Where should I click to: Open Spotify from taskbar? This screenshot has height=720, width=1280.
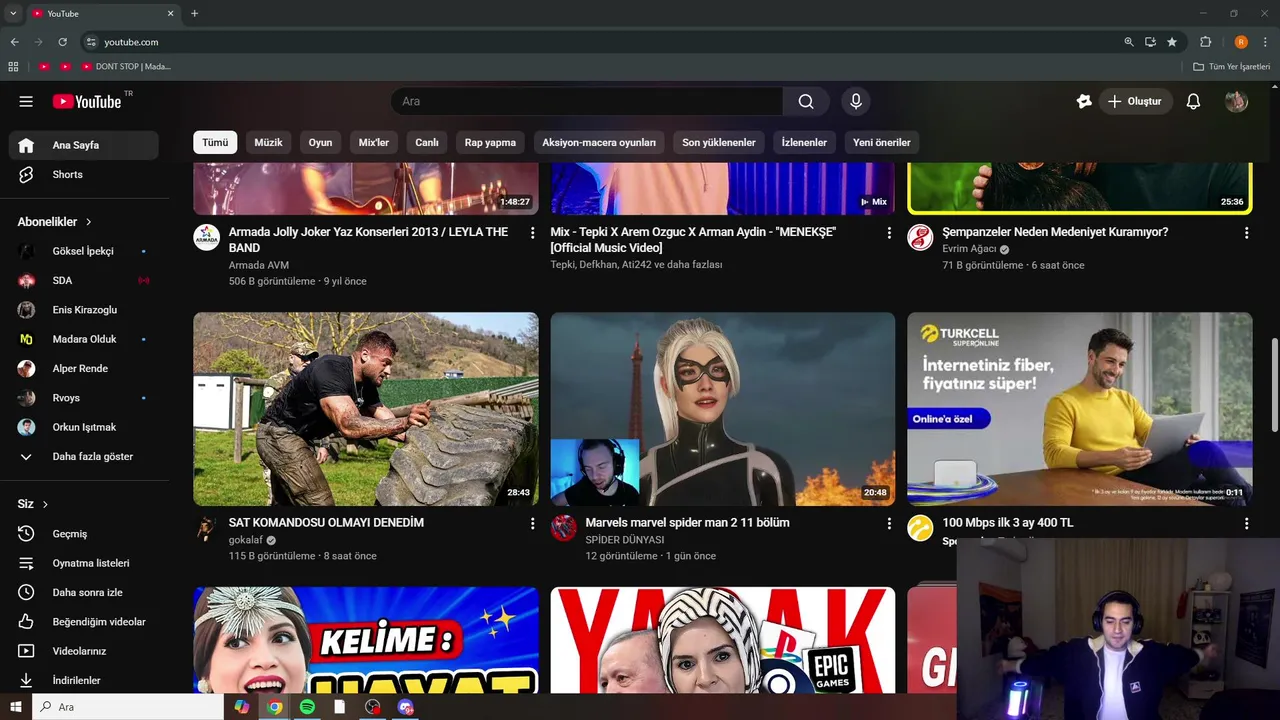(307, 707)
